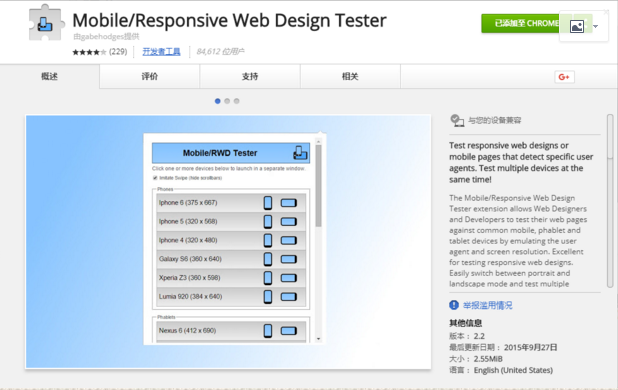Launch Galaxy S6 in portrait mode
This screenshot has width=618, height=390.
click(x=268, y=259)
